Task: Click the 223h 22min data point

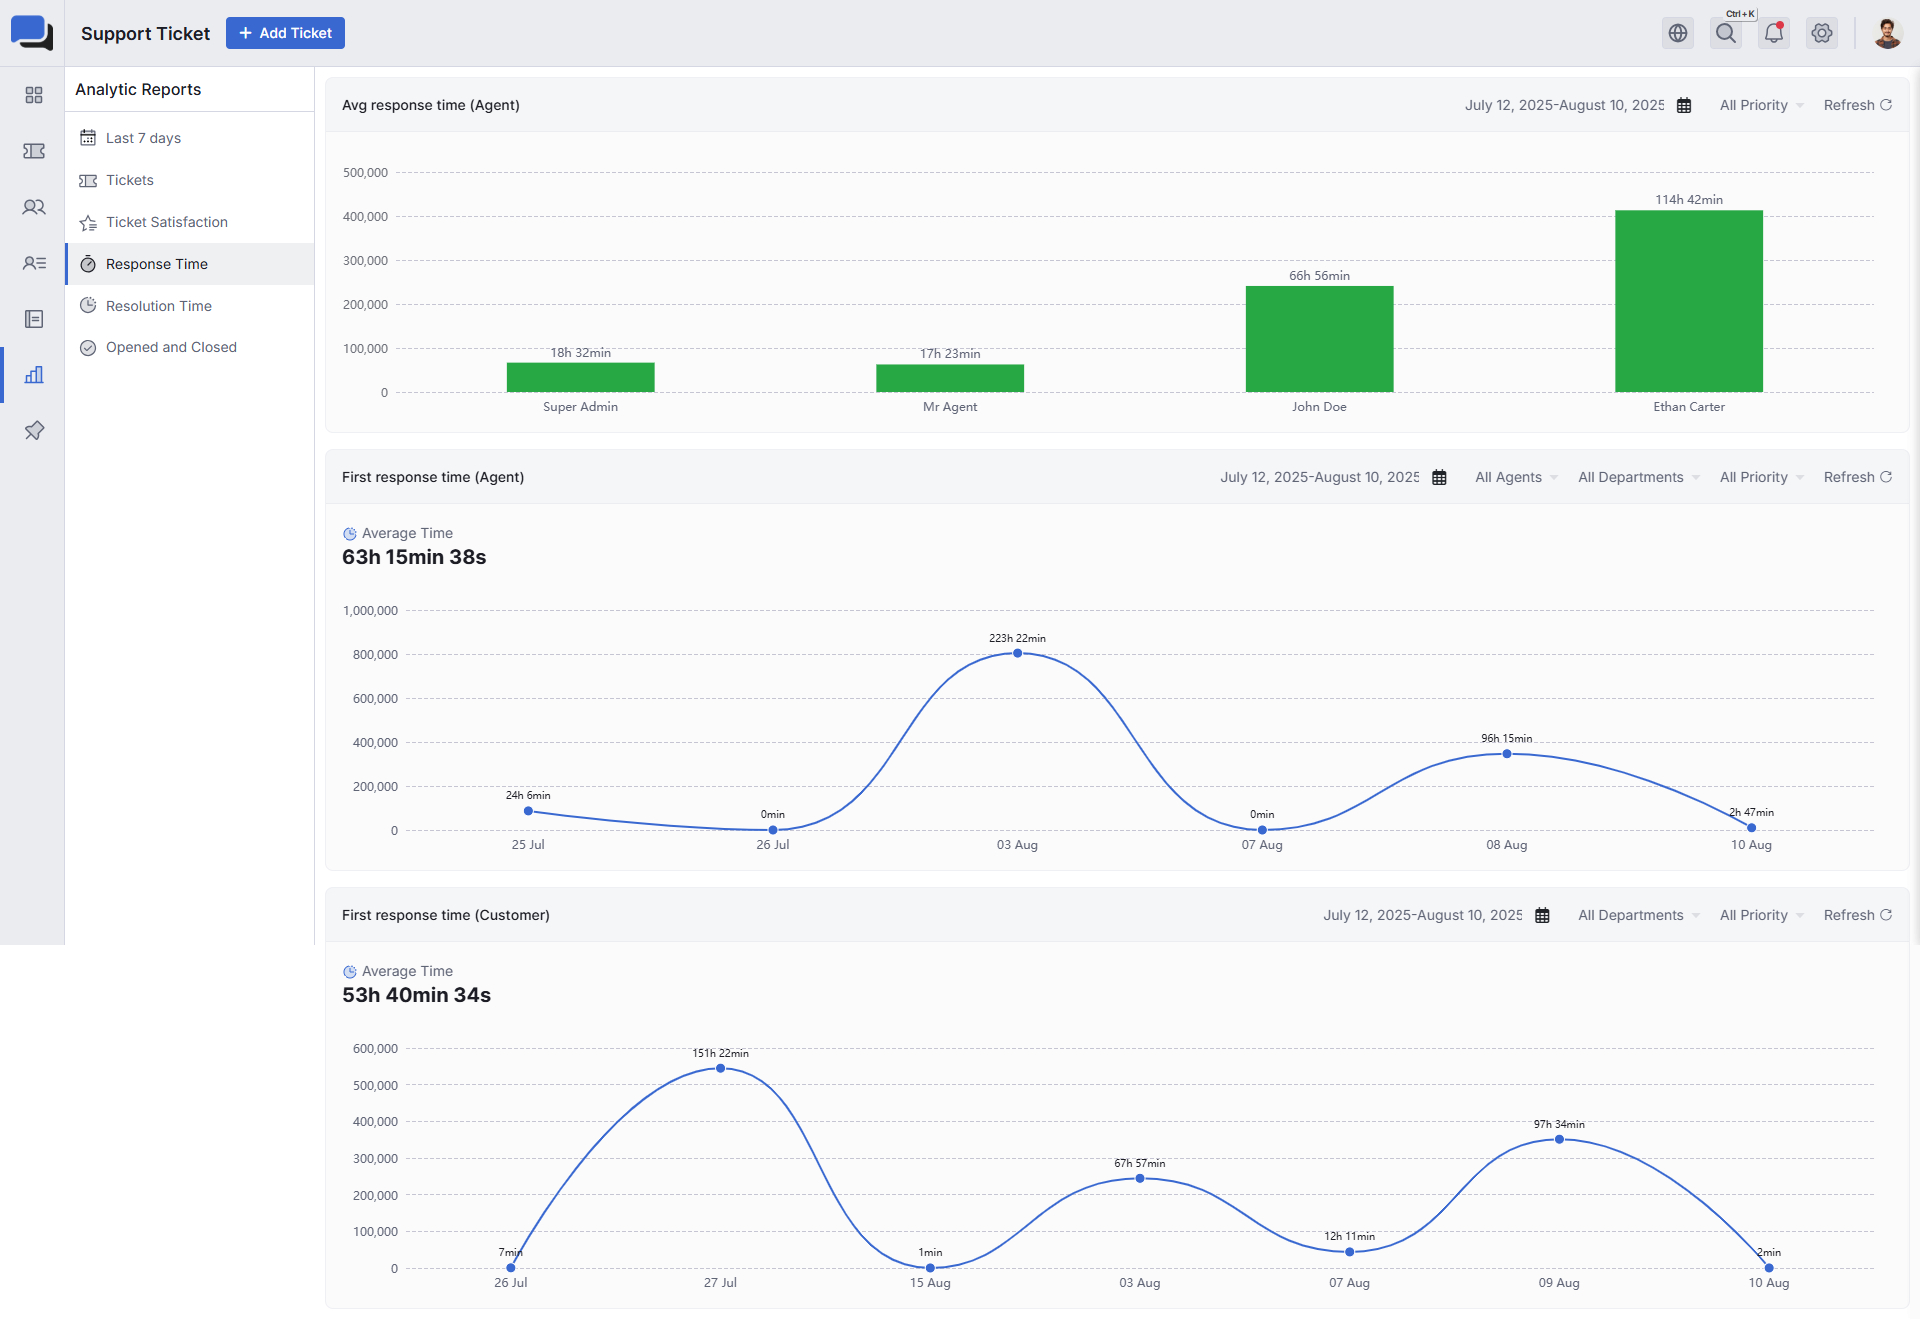Action: tap(1017, 654)
